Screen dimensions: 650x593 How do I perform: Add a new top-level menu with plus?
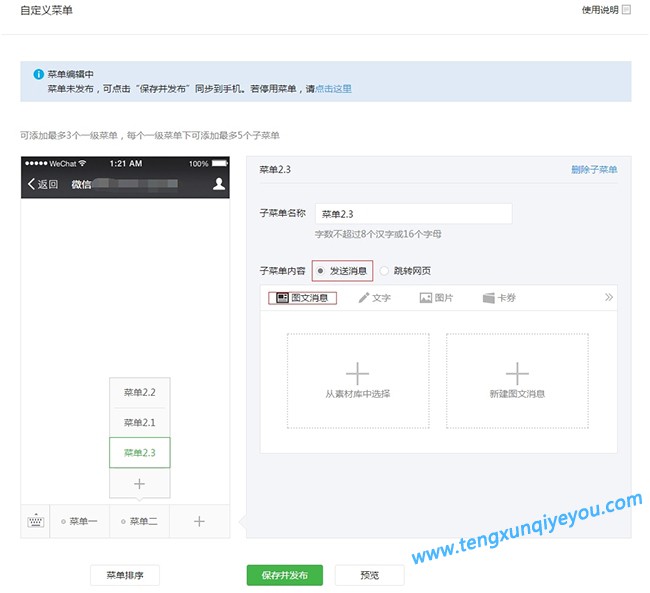coord(199,521)
